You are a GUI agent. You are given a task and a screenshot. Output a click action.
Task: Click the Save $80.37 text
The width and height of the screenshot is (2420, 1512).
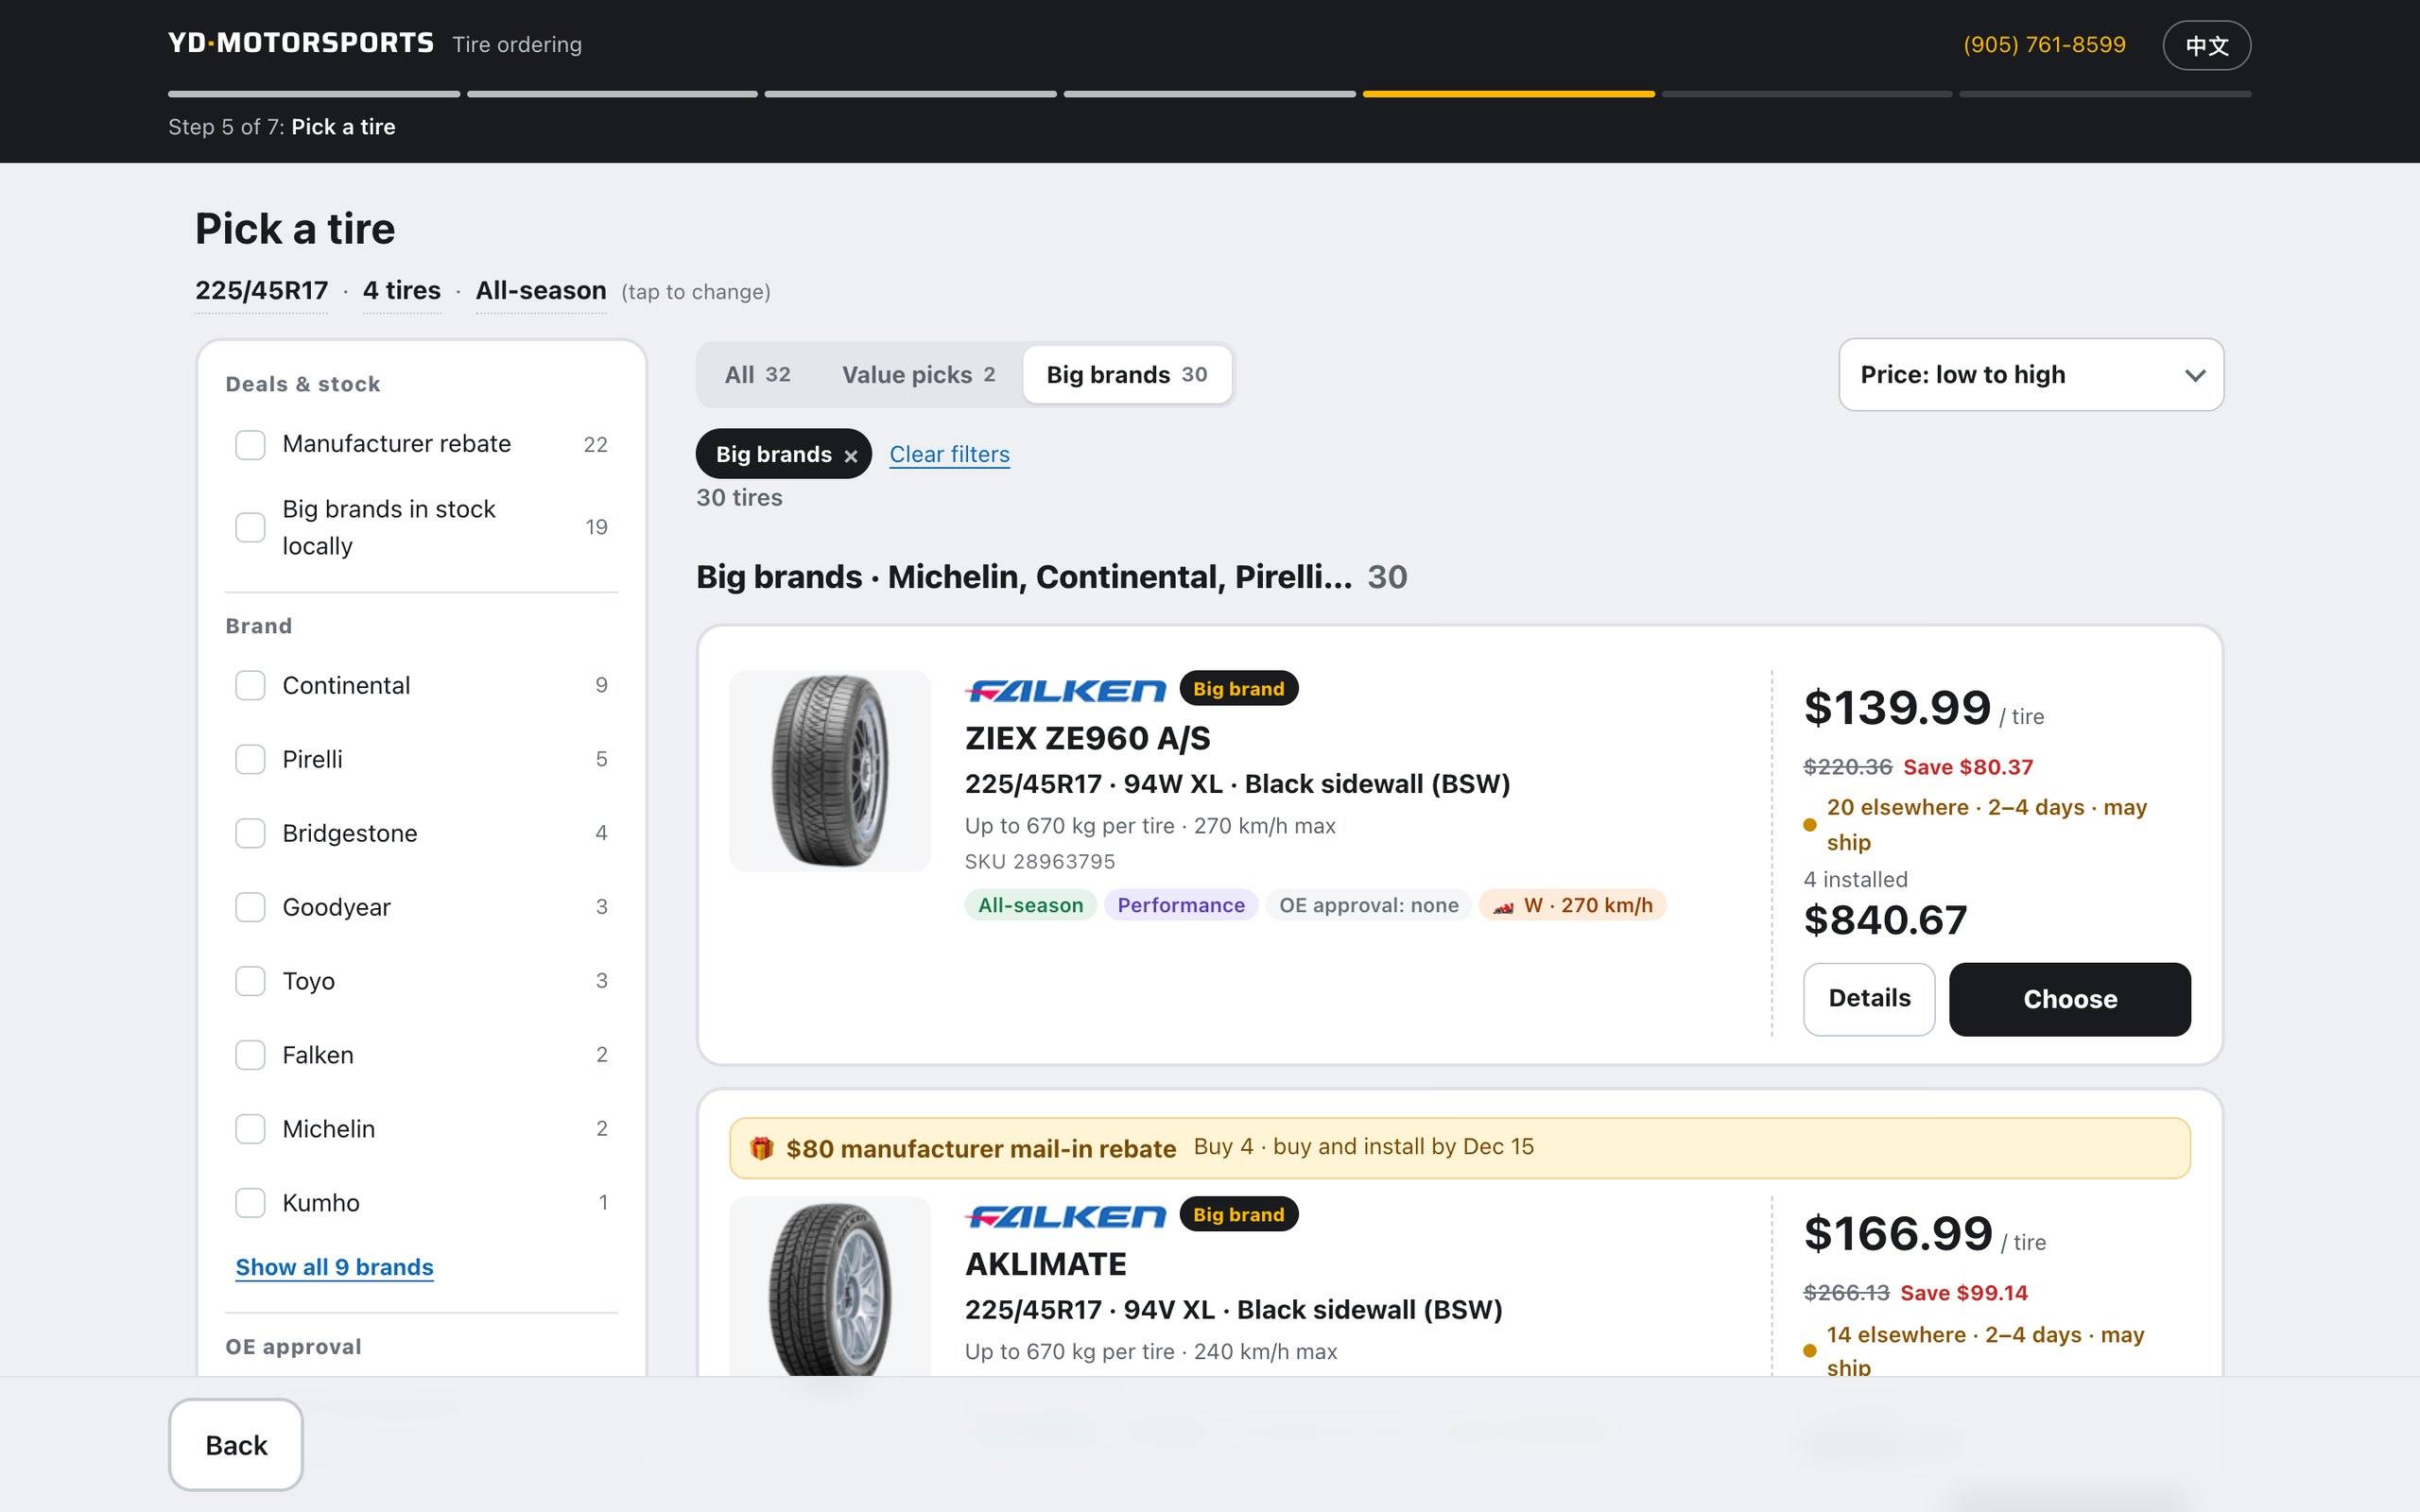click(1968, 768)
